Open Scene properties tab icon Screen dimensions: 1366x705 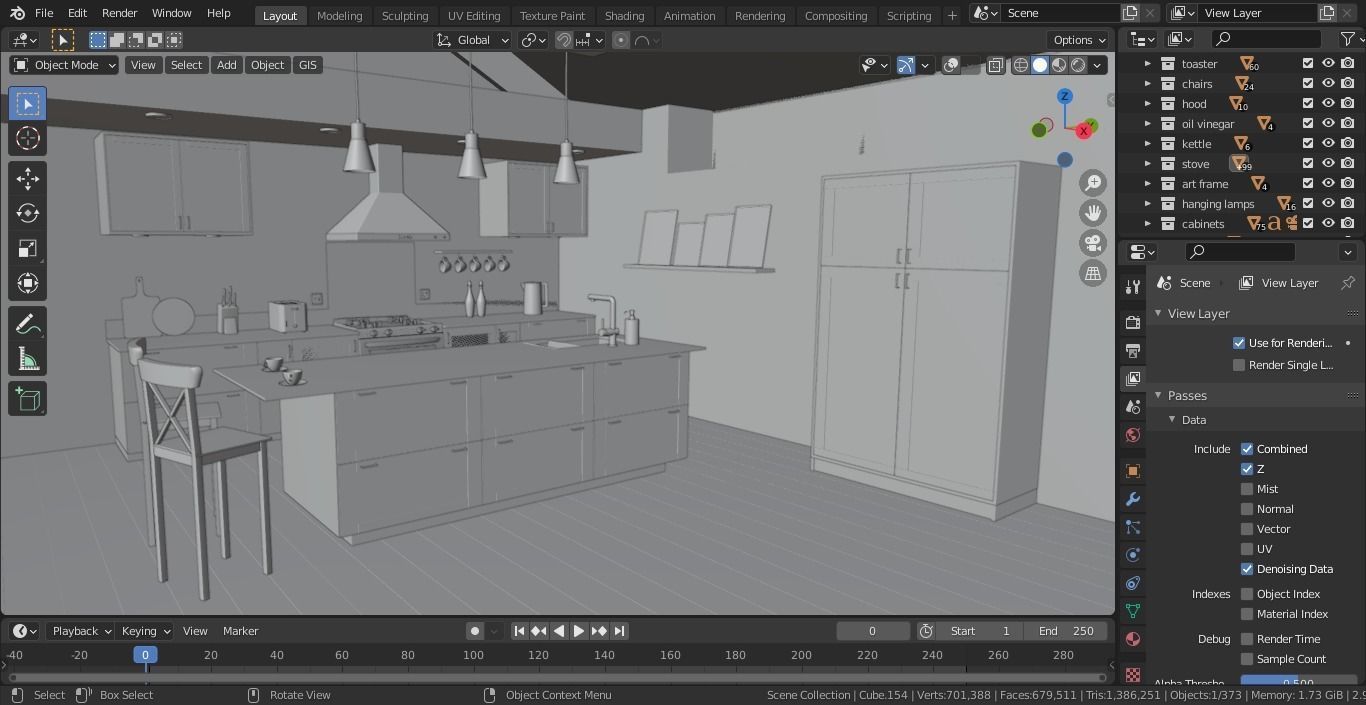pos(1133,406)
